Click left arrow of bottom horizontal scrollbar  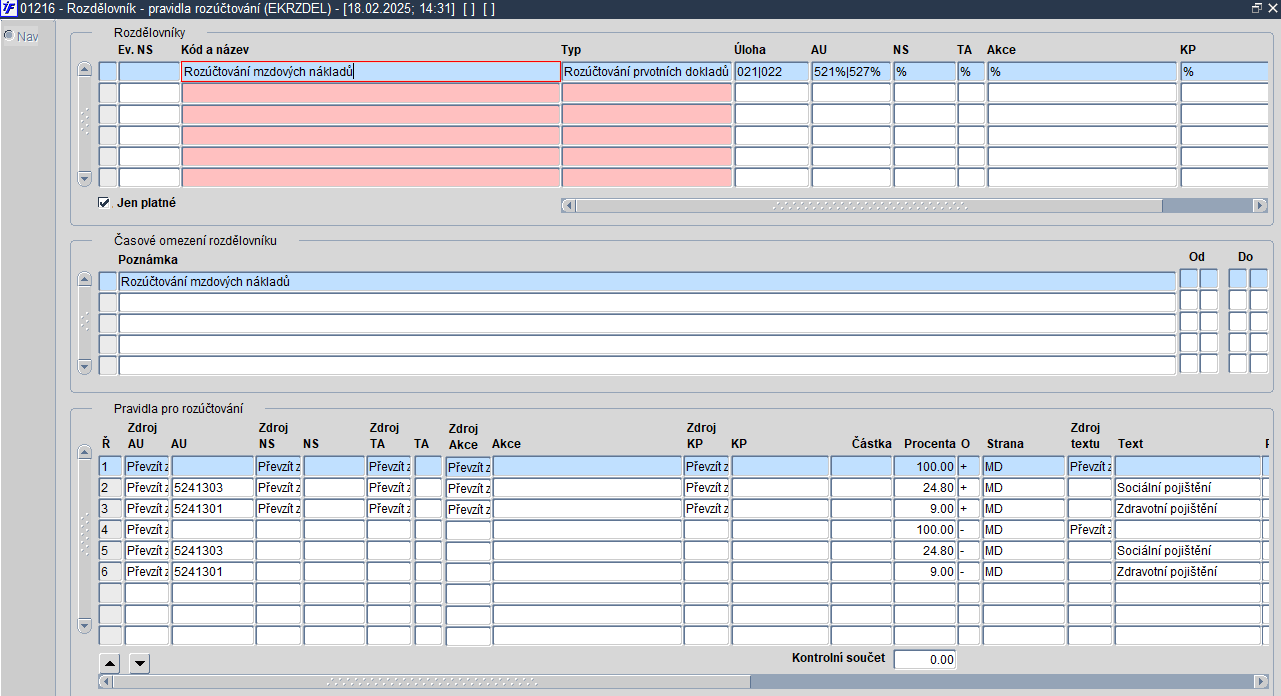[x=105, y=681]
